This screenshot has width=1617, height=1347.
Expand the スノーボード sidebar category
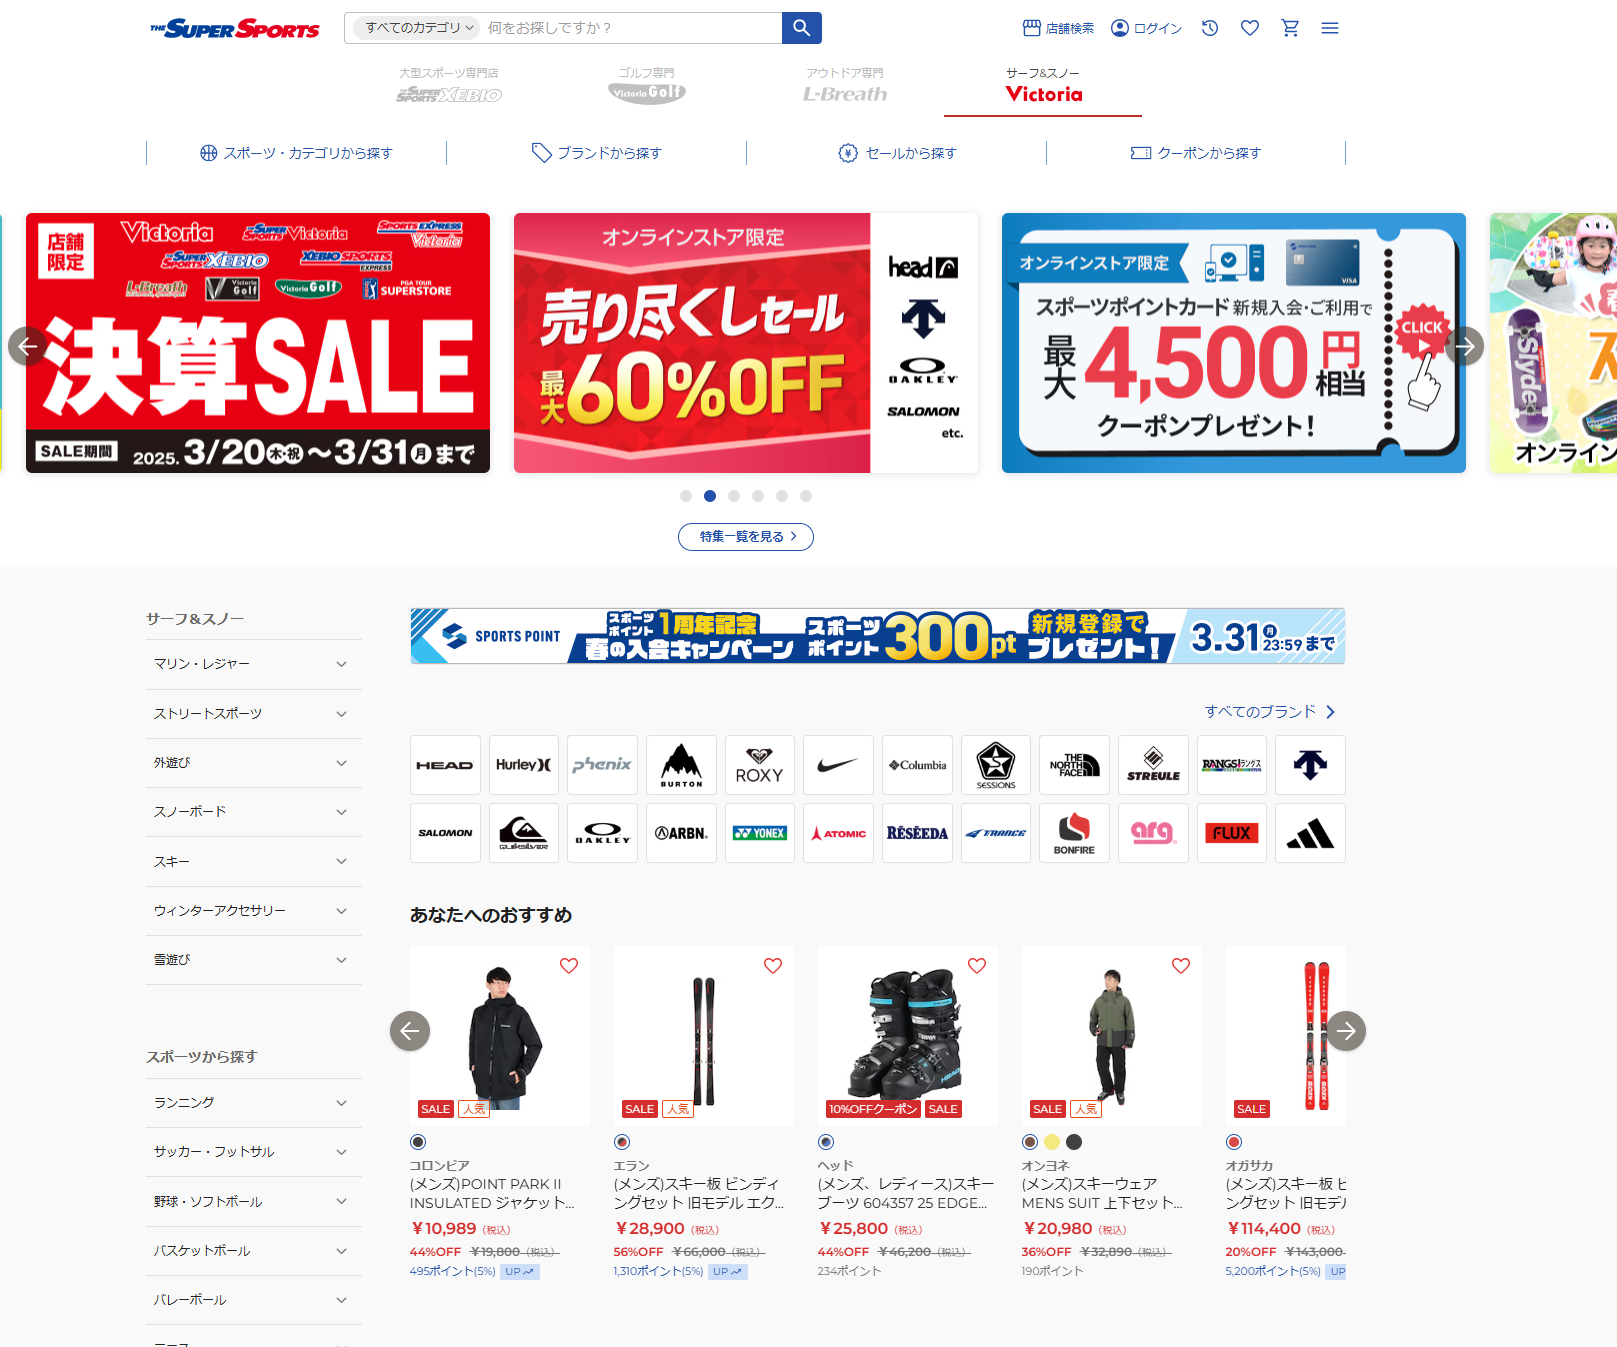254,812
